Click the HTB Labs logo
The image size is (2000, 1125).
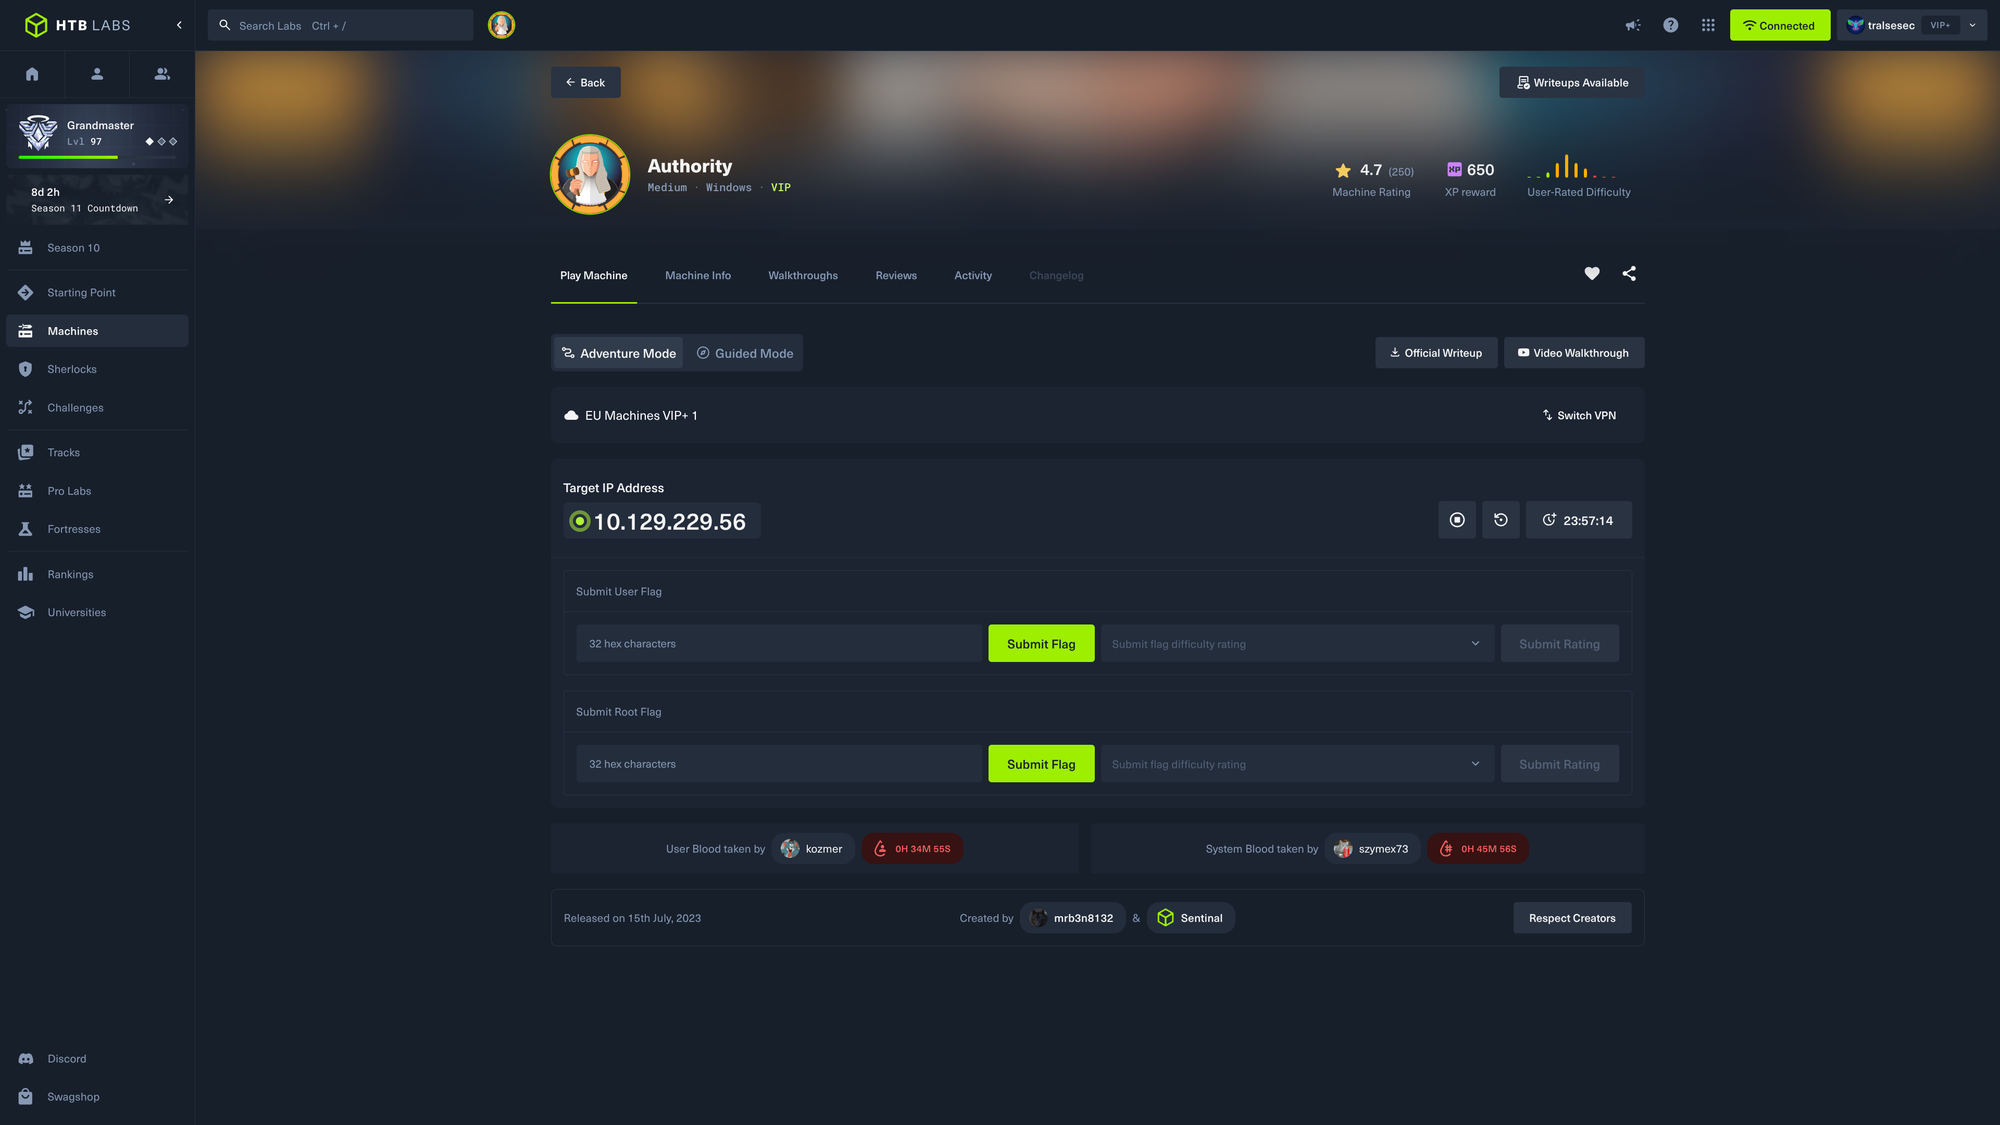coord(78,25)
